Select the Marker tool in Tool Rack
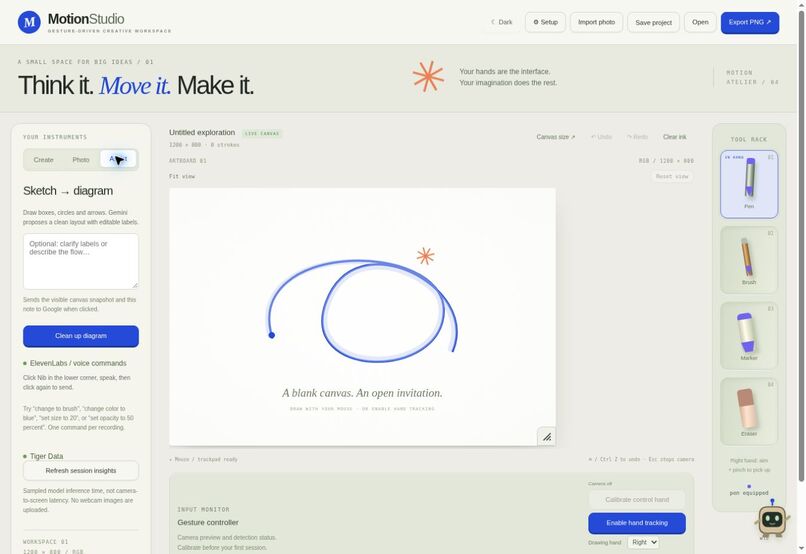This screenshot has width=806, height=554. (x=749, y=336)
